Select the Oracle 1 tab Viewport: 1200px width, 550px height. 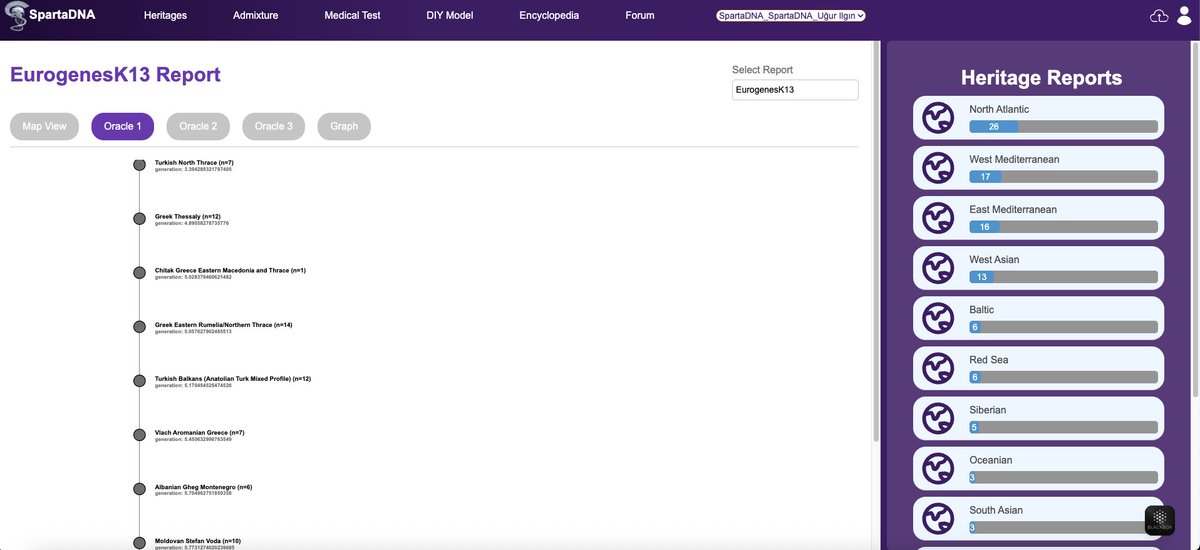[123, 126]
